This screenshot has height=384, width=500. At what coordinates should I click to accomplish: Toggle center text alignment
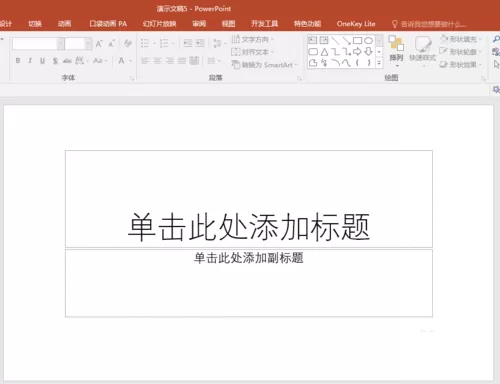(x=157, y=61)
